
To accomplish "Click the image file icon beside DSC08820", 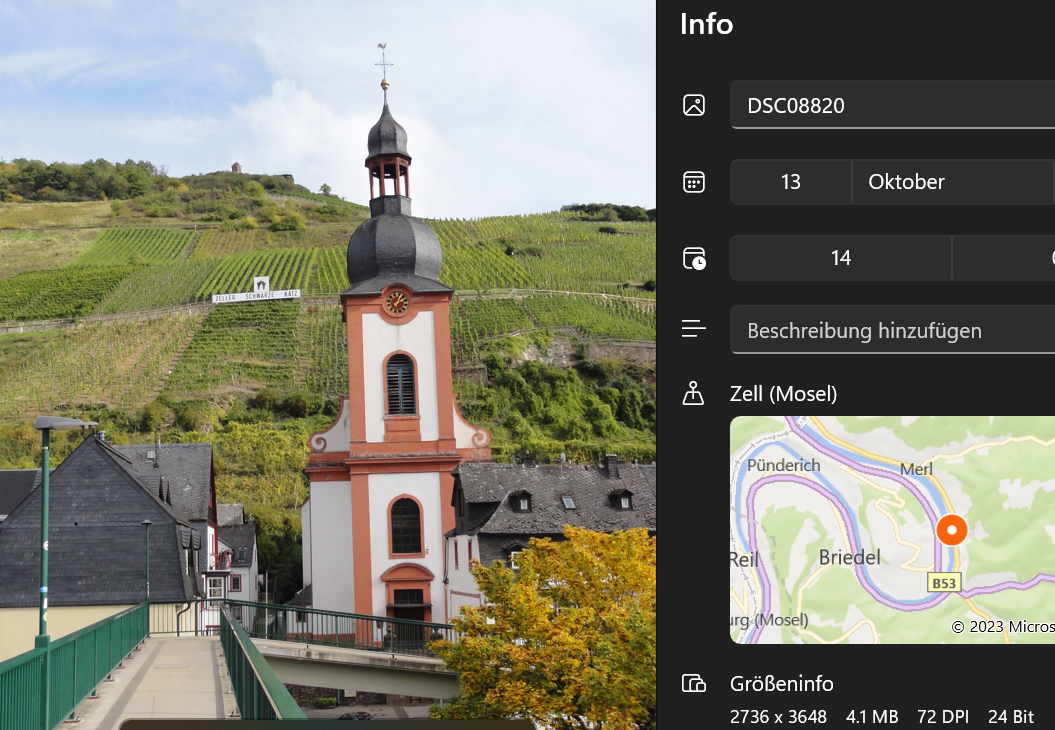I will tap(694, 105).
